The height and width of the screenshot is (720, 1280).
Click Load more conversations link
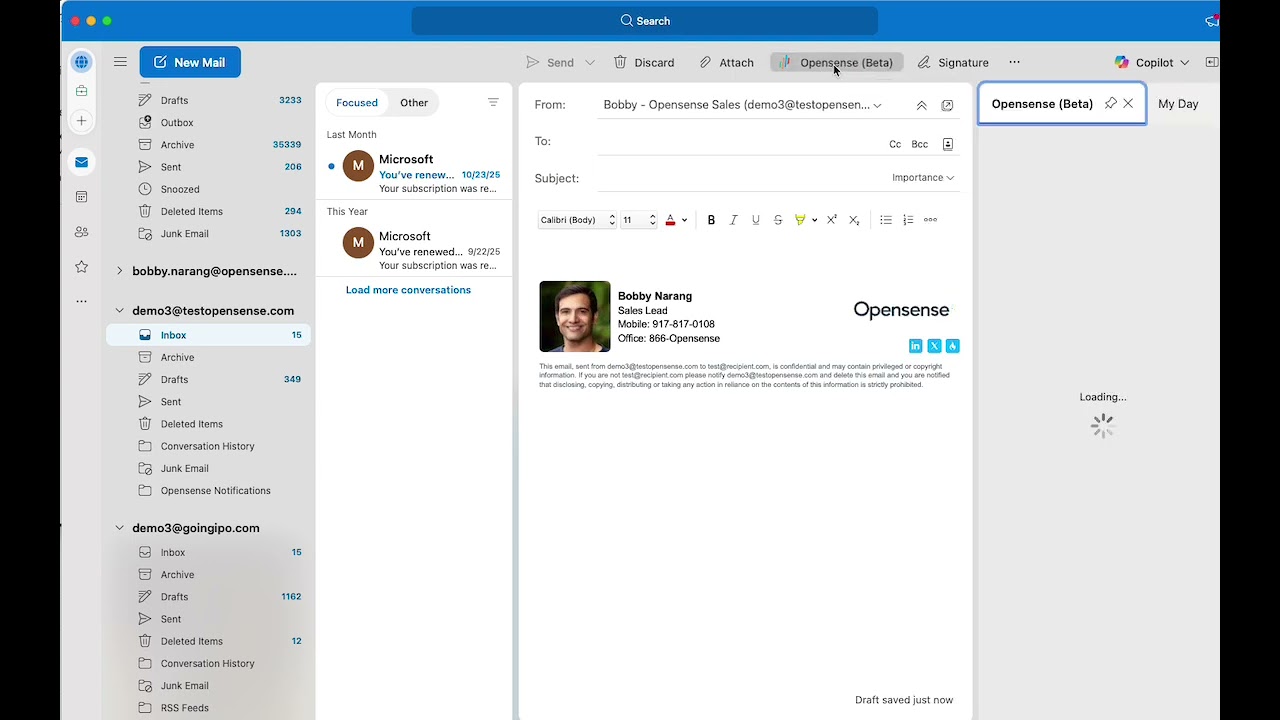click(408, 290)
